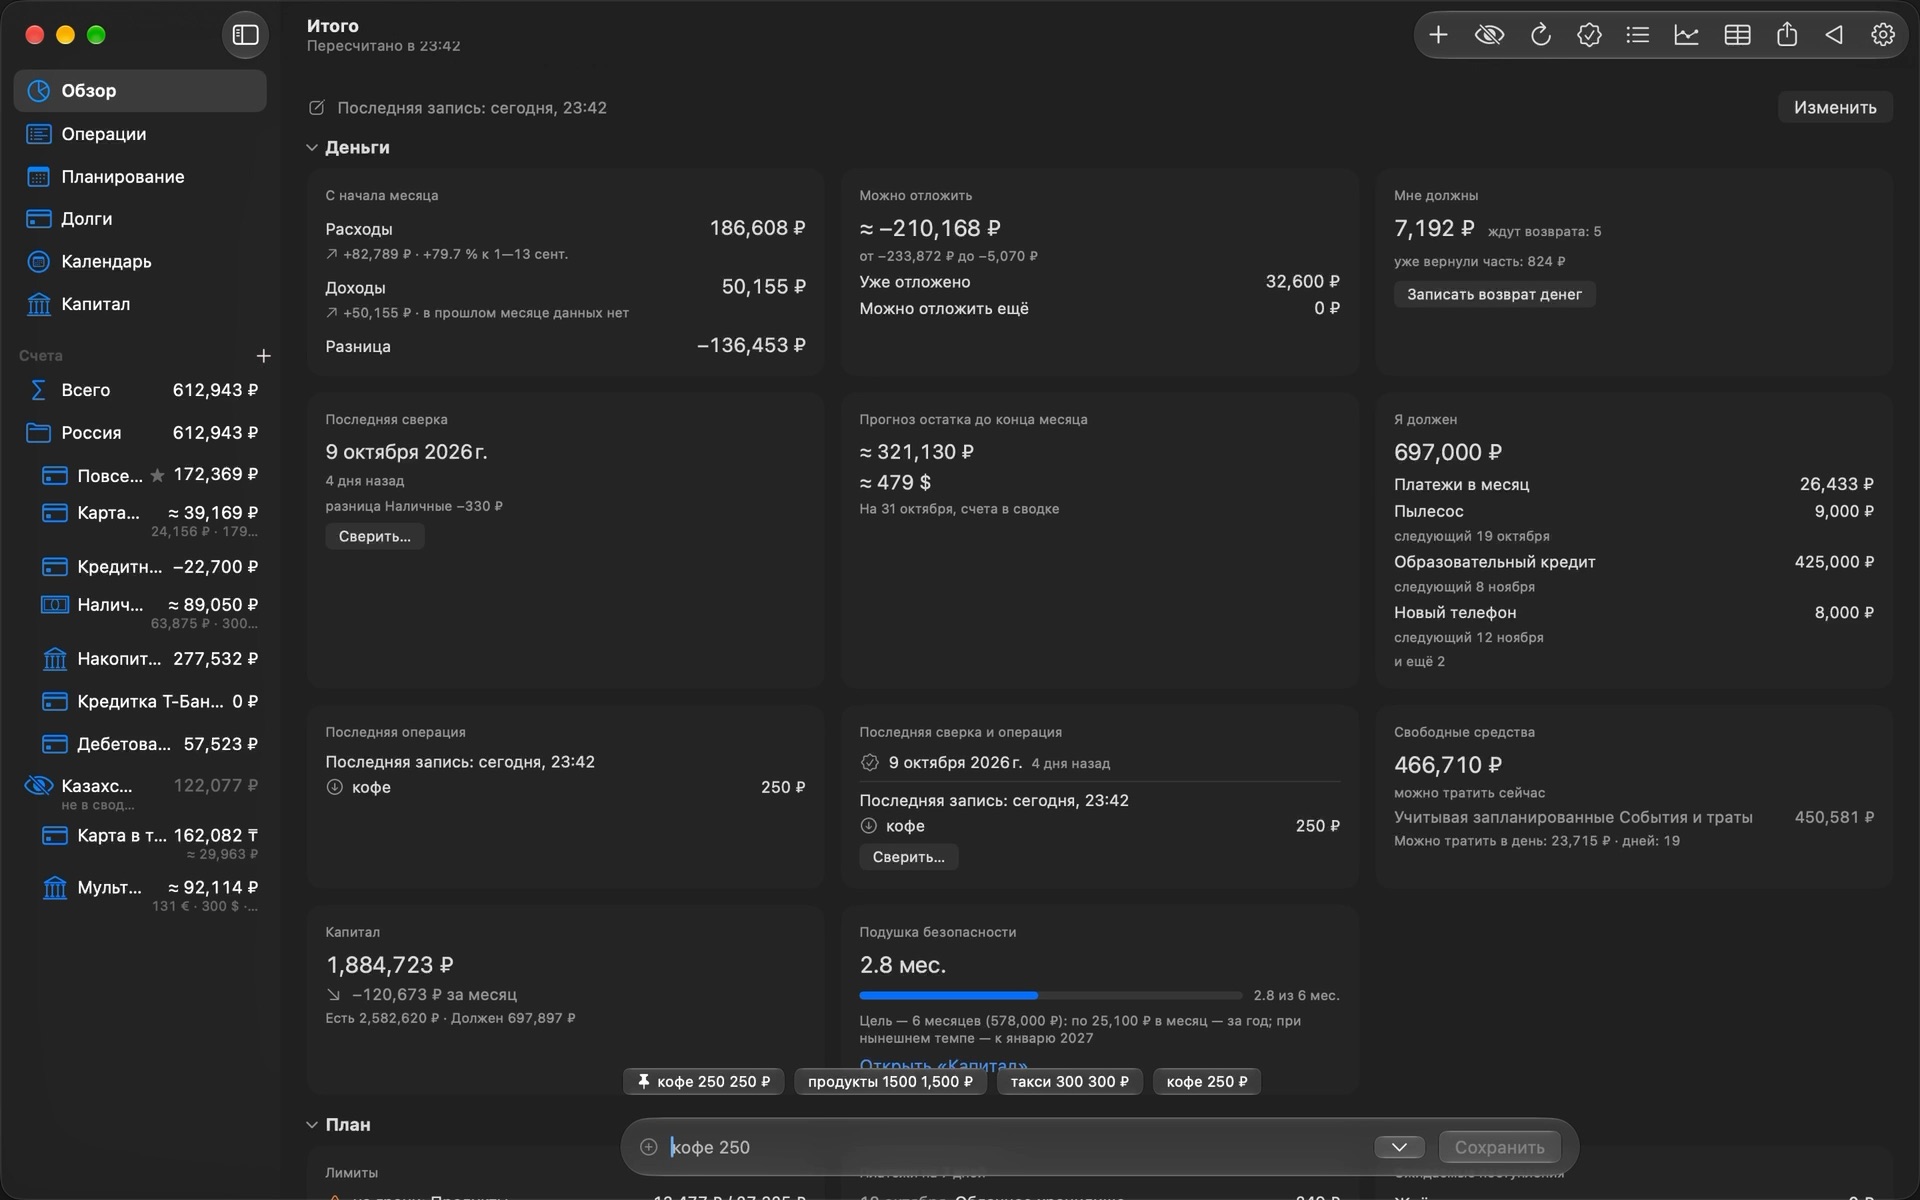Click the edit note icon near Последняя запись

pyautogui.click(x=317, y=108)
